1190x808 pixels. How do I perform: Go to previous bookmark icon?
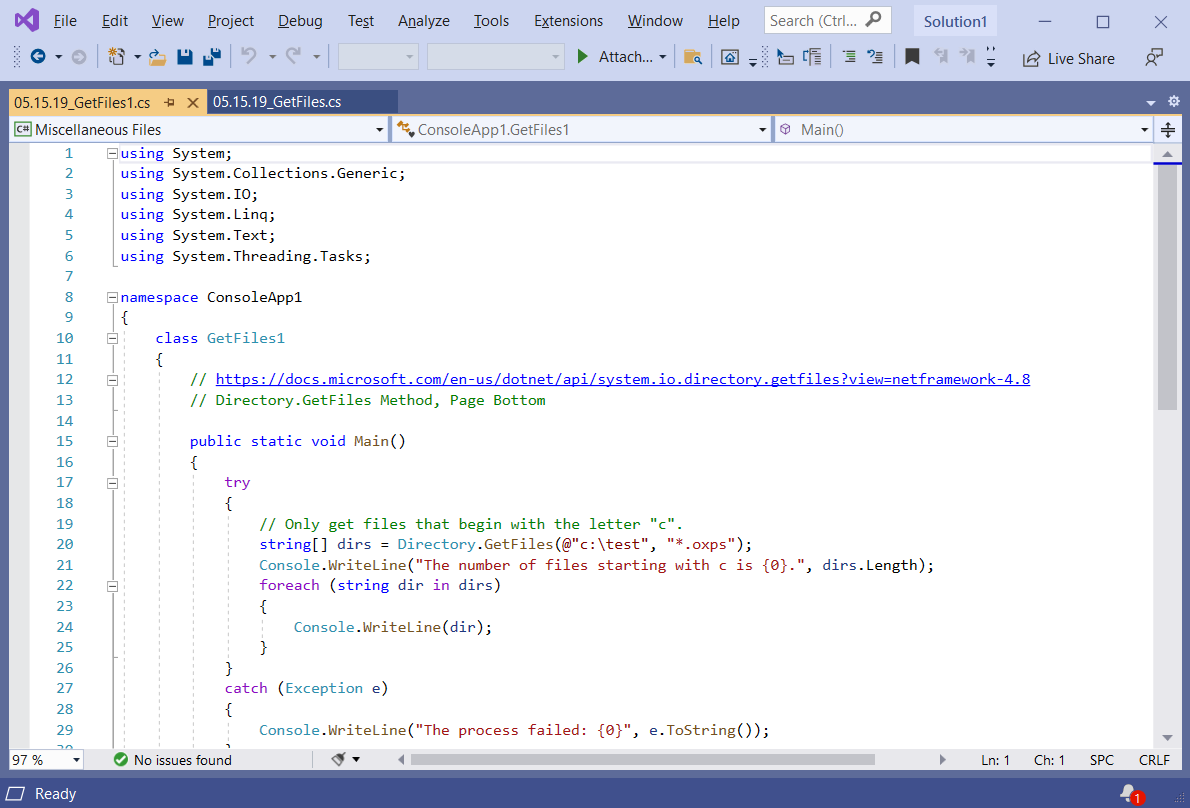point(940,56)
